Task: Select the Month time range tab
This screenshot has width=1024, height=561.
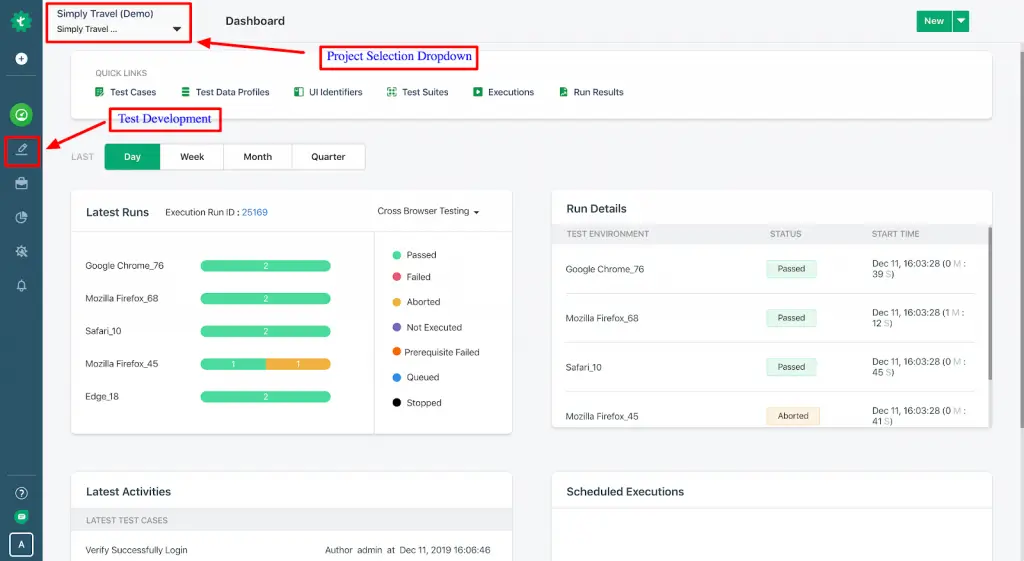Action: tap(257, 157)
